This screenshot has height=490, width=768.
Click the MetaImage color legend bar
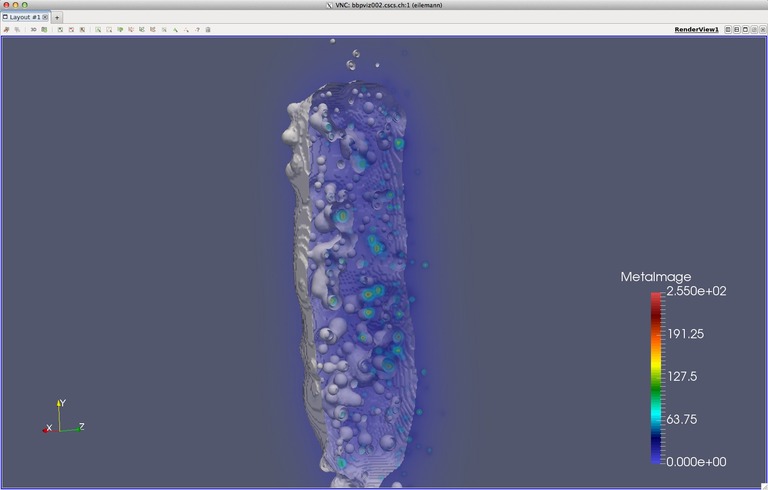pyautogui.click(x=656, y=378)
